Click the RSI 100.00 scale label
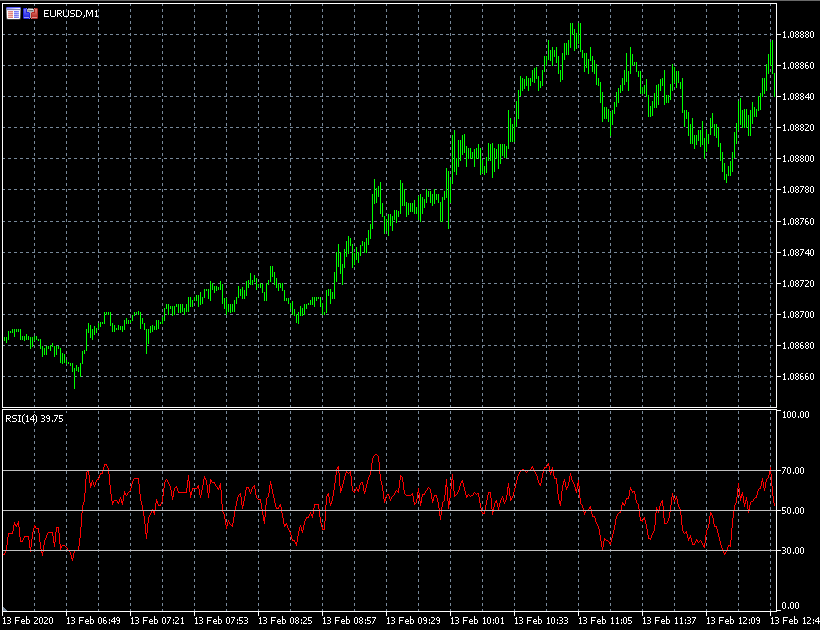The height and width of the screenshot is (630, 820). (x=795, y=415)
